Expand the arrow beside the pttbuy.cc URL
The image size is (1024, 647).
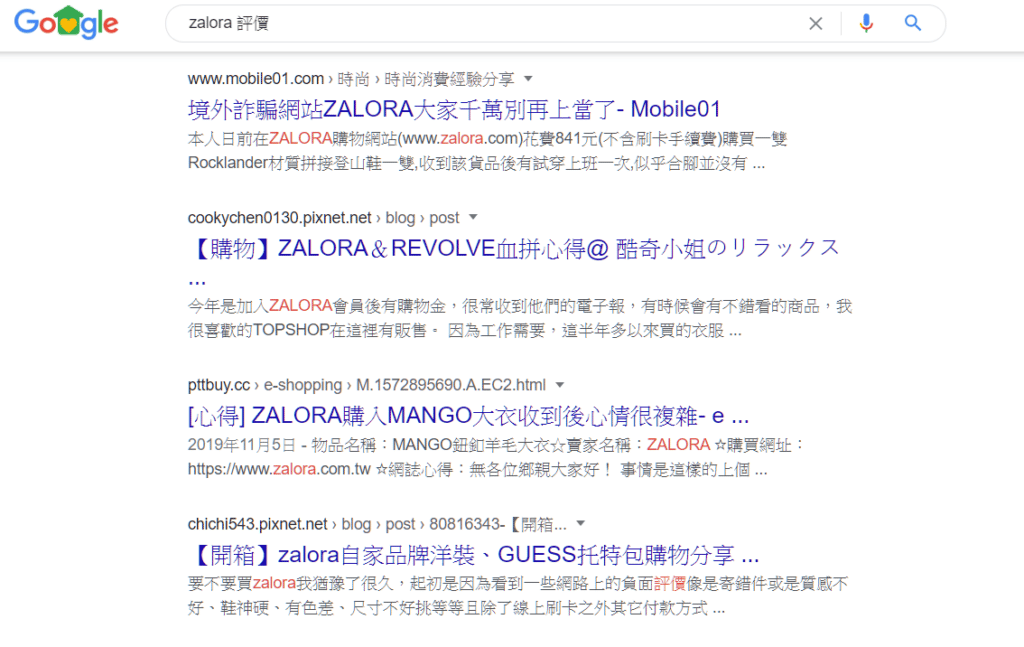pos(560,385)
